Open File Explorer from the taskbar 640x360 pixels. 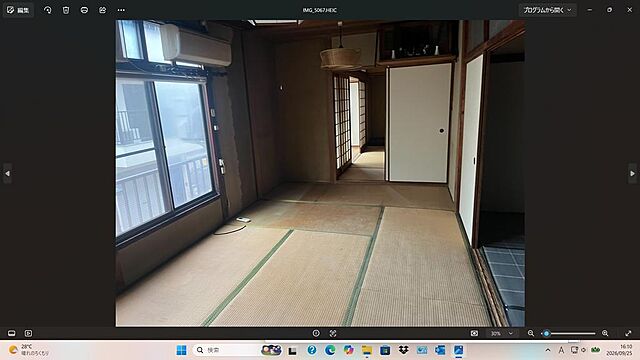(x=367, y=350)
